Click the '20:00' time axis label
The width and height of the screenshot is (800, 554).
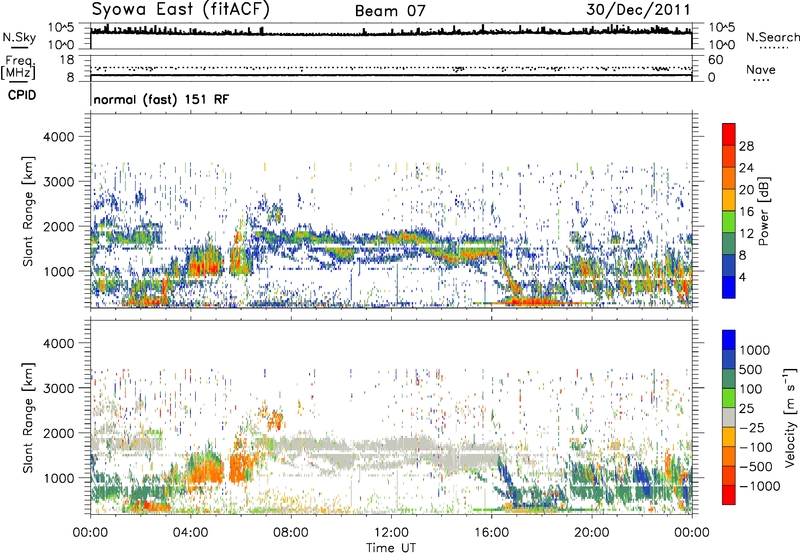point(592,533)
